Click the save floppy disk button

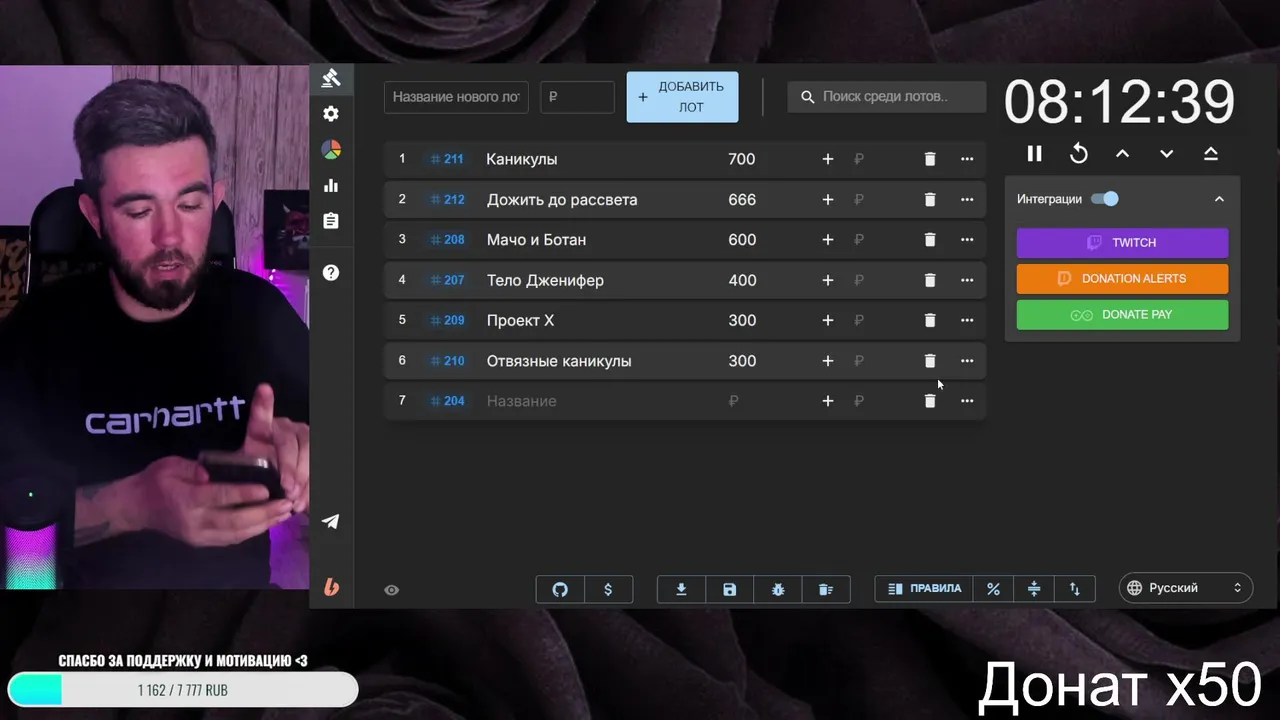click(730, 590)
